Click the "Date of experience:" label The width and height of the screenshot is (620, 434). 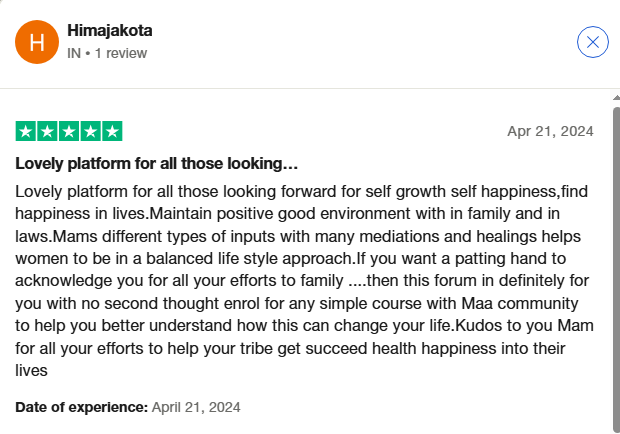82,407
